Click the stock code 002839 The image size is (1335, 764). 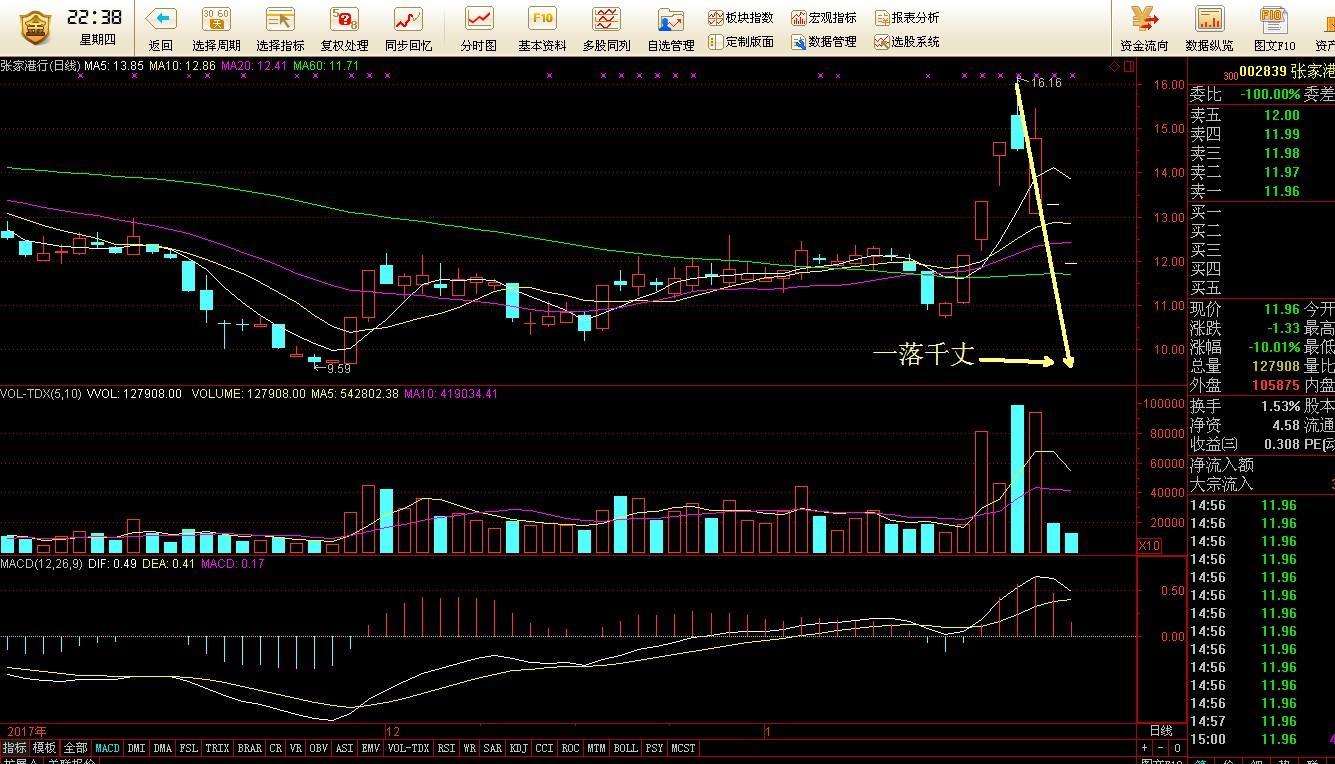coord(1262,72)
